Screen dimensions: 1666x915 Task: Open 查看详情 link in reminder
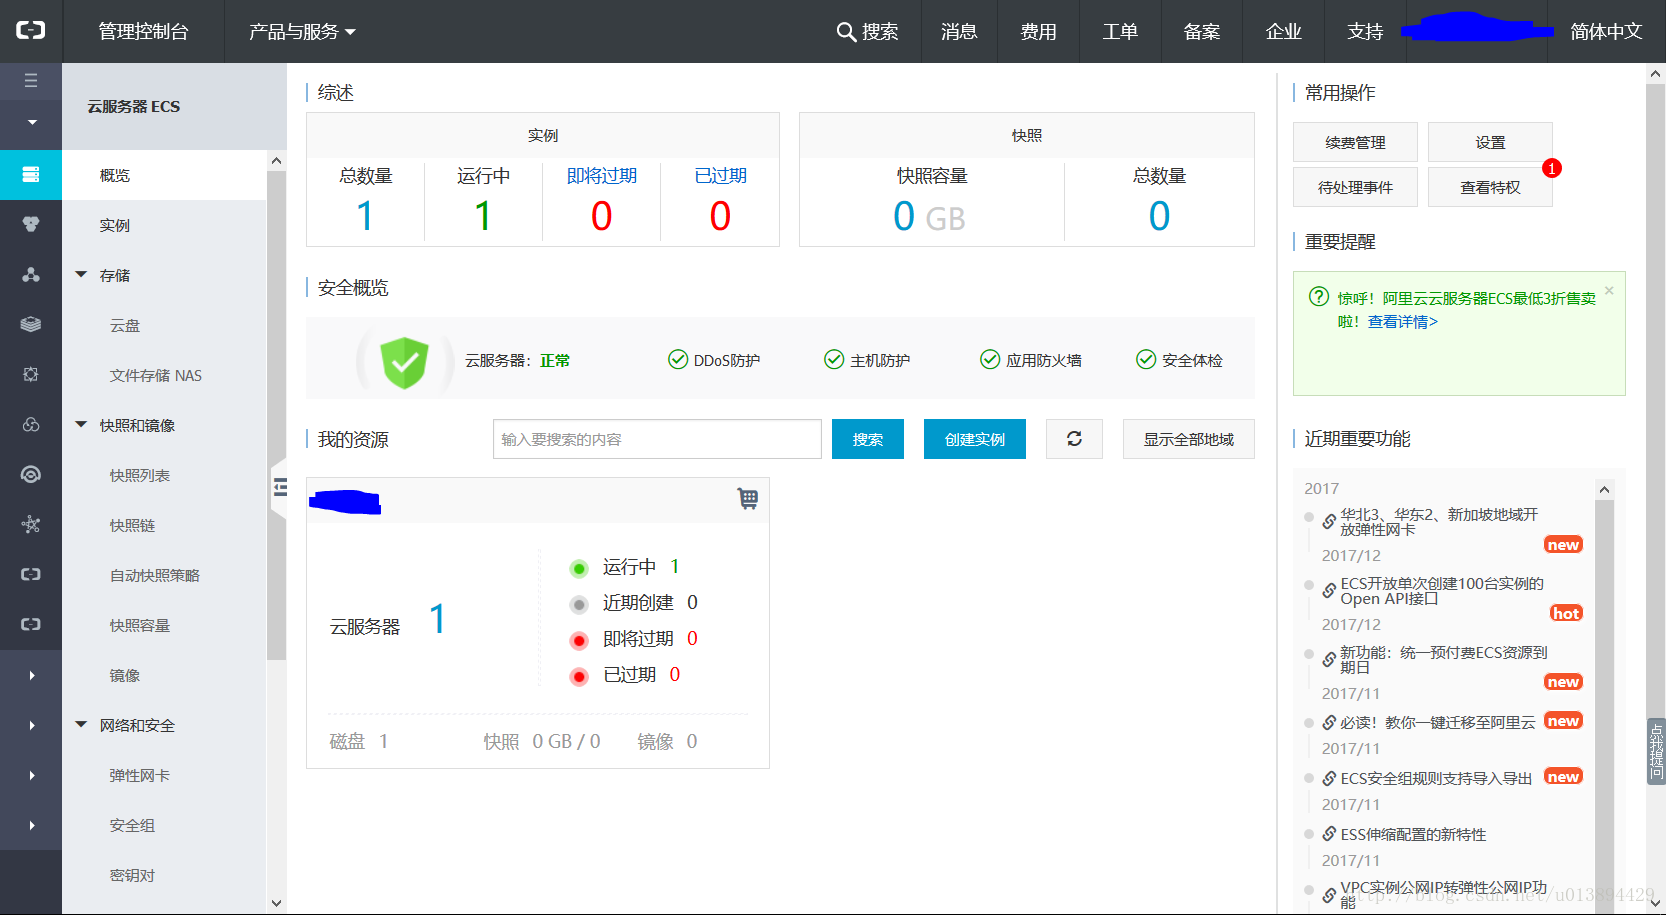point(1403,321)
